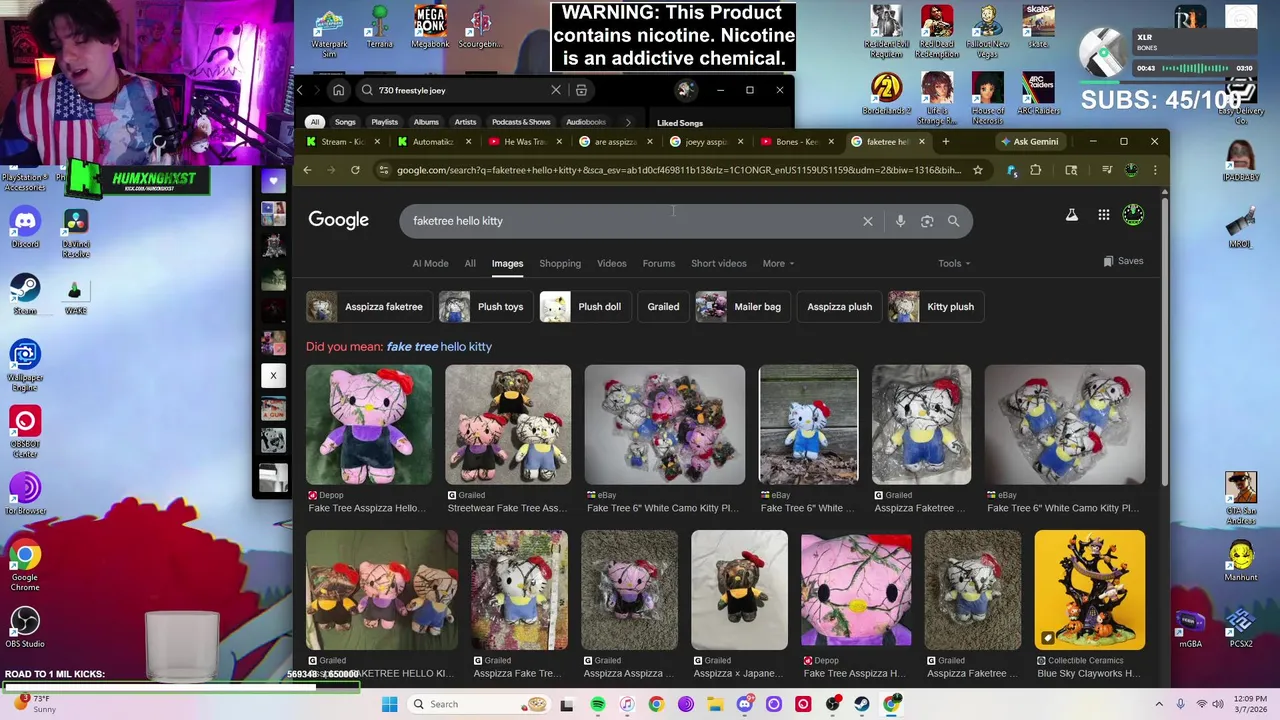This screenshot has width=1280, height=720.
Task: Open the Google apps grid
Action: (x=1104, y=215)
